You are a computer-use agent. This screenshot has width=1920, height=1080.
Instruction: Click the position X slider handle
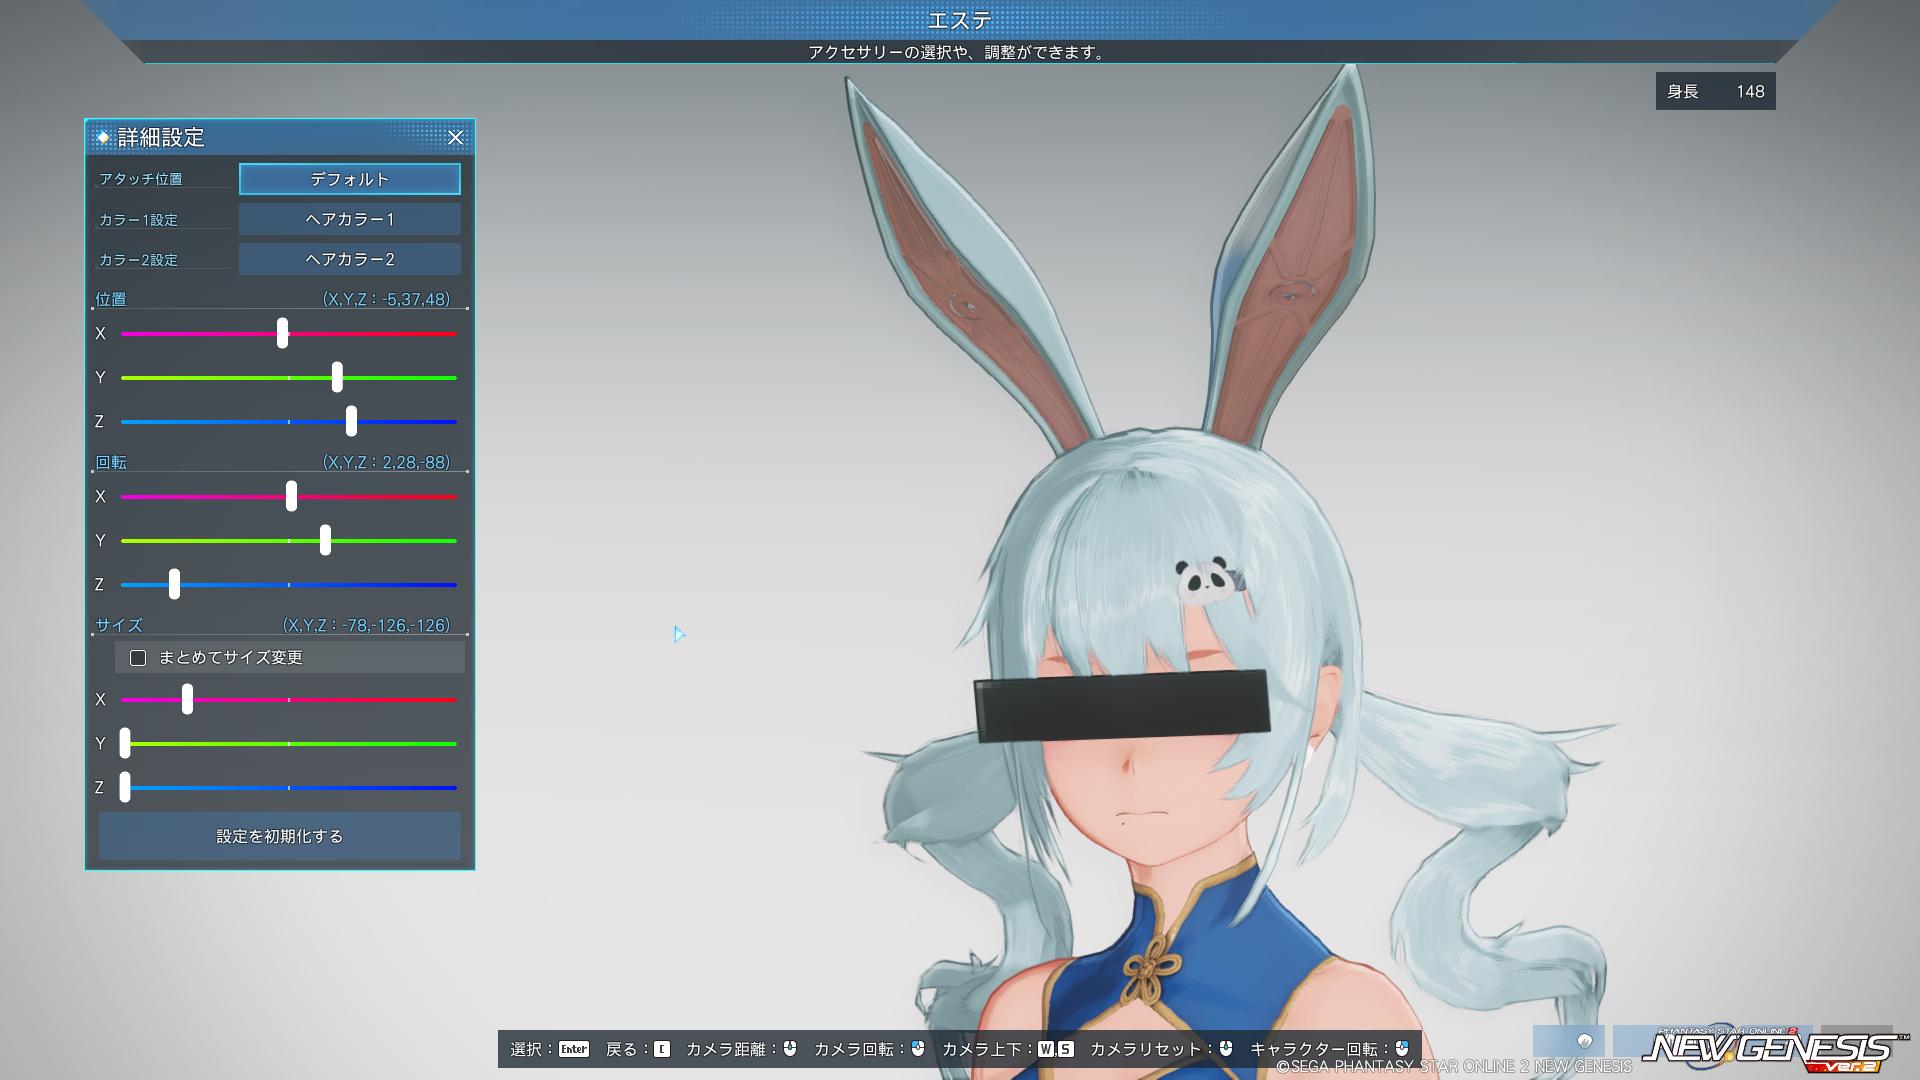click(282, 333)
